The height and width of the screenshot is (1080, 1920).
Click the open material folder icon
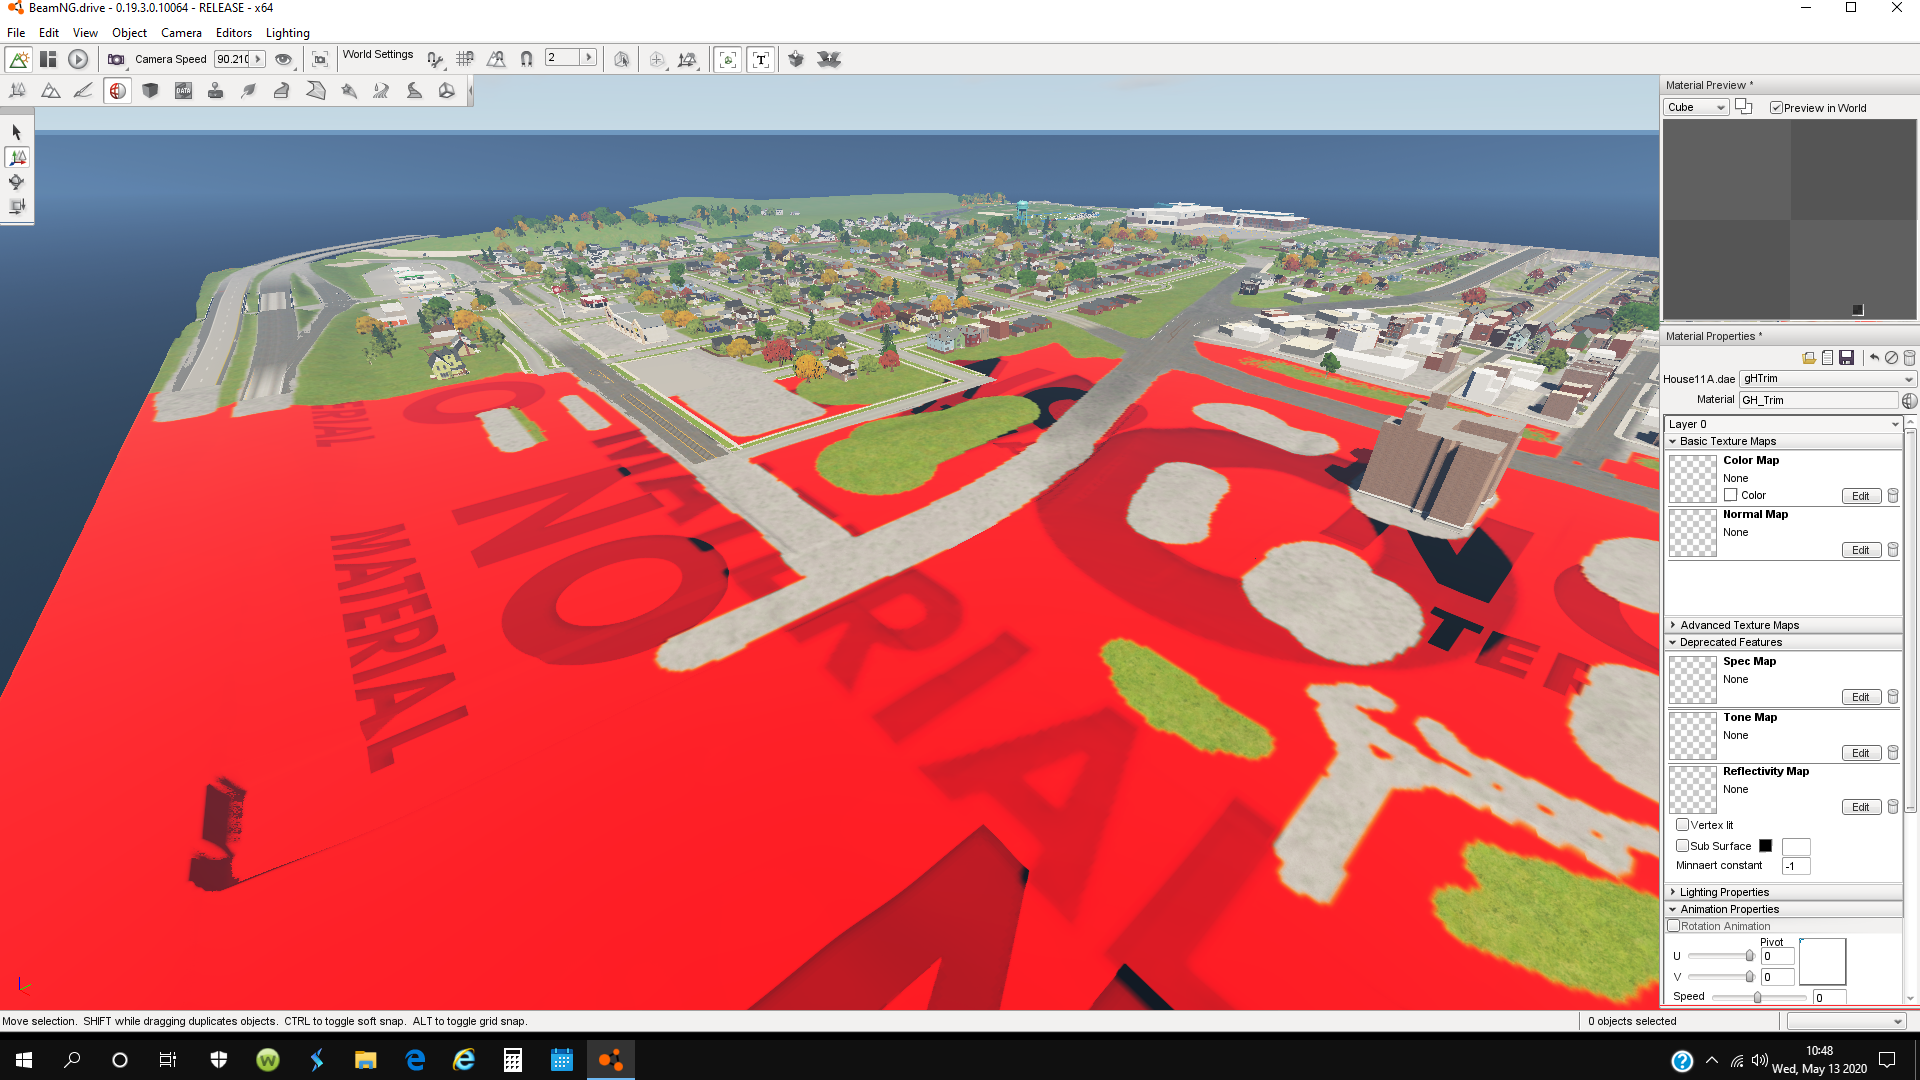pyautogui.click(x=1809, y=358)
